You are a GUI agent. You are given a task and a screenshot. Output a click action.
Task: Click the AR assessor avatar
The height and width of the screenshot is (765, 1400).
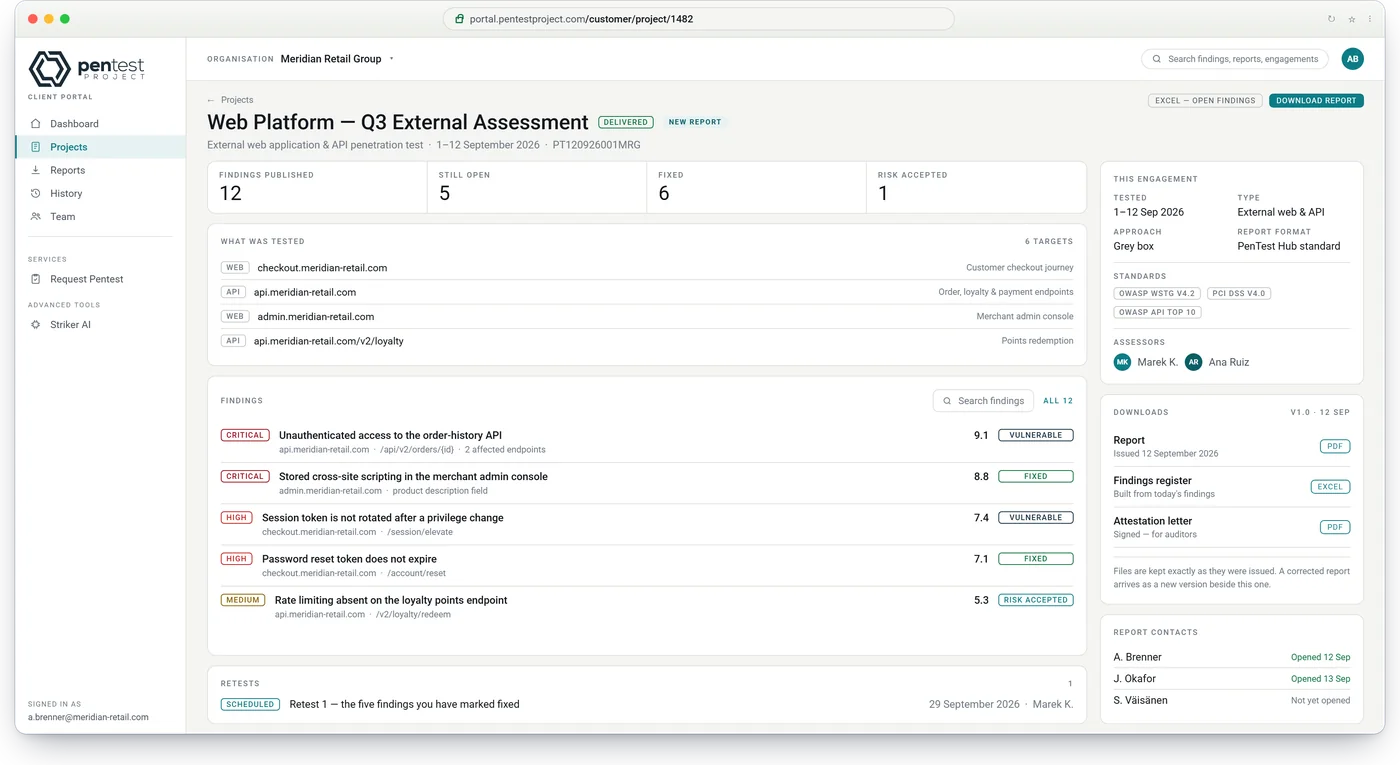[1193, 362]
